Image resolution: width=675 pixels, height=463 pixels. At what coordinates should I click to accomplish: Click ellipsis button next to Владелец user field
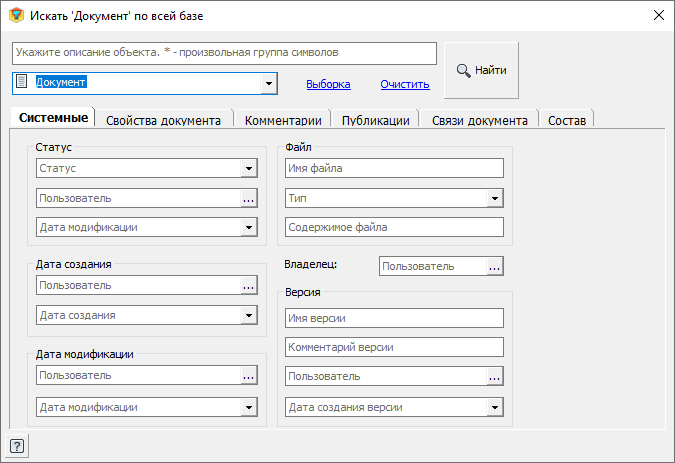click(494, 266)
